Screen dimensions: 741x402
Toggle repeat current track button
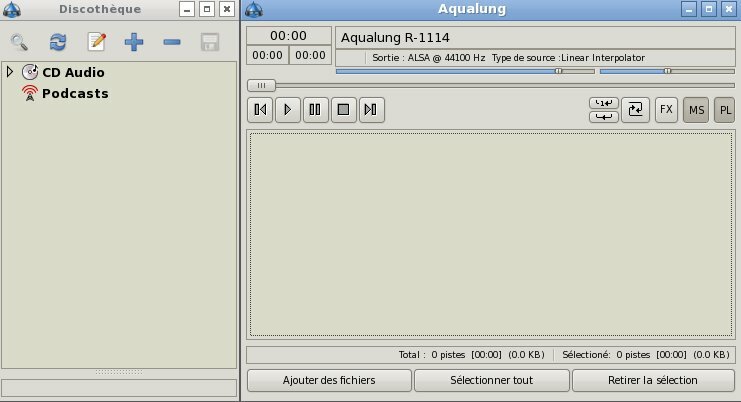(603, 103)
